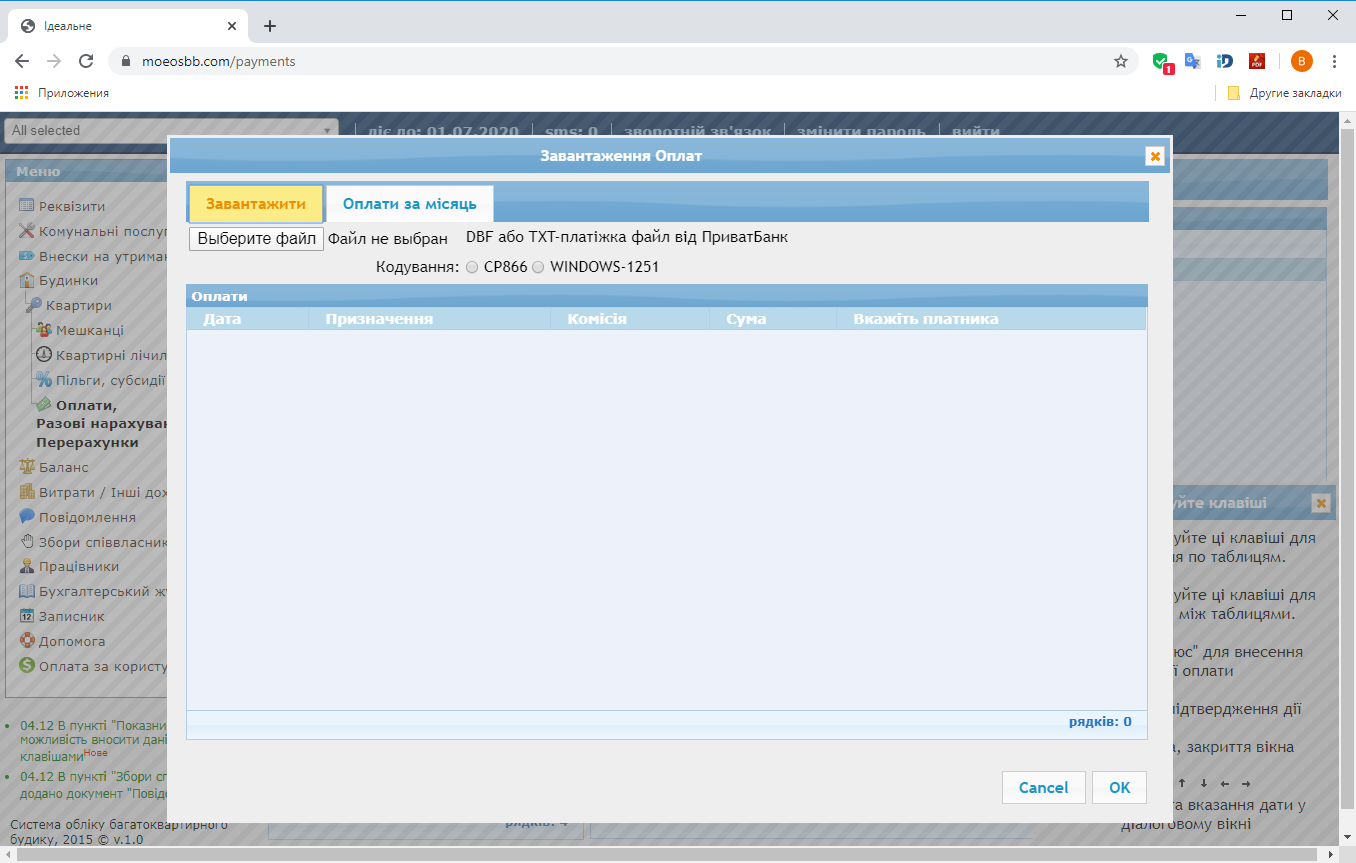Image resolution: width=1356 pixels, height=863 pixels.
Task: Click the Працівники worker icon
Action: coord(27,567)
